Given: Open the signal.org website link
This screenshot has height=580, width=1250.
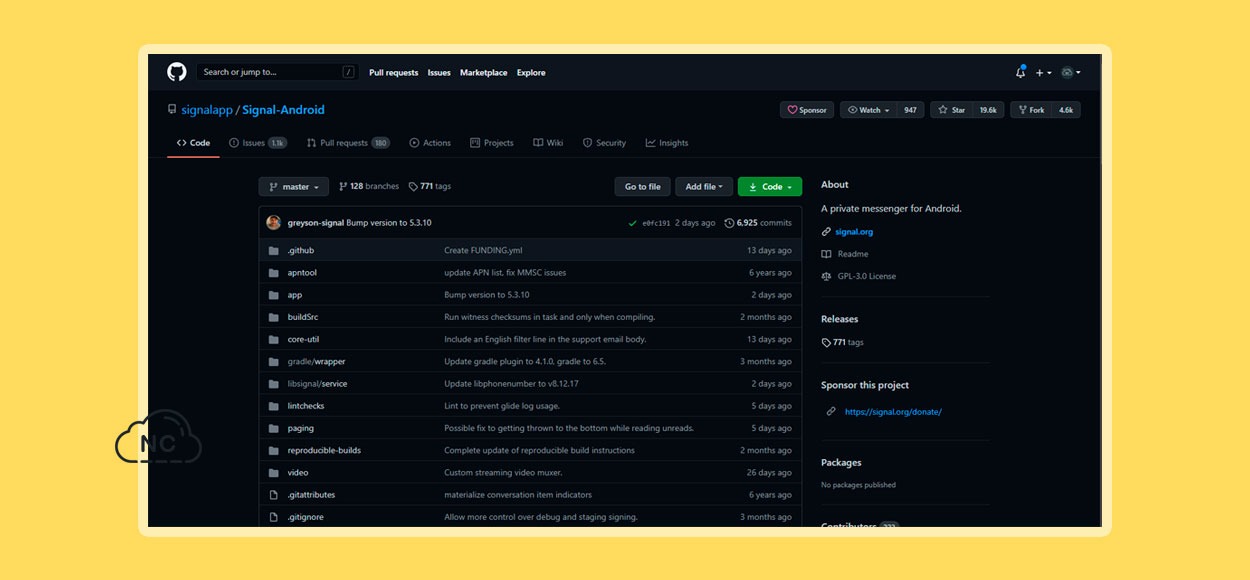Looking at the screenshot, I should point(854,232).
